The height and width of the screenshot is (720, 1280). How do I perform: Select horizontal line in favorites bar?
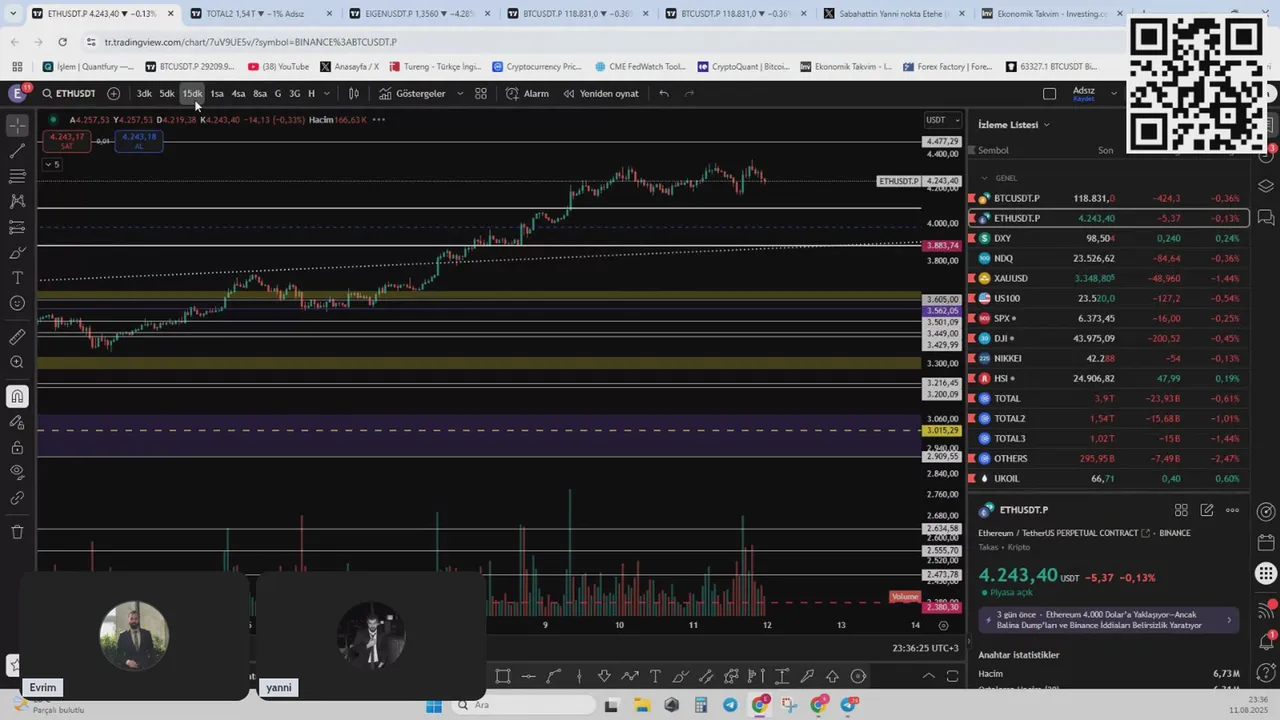[x=529, y=676]
